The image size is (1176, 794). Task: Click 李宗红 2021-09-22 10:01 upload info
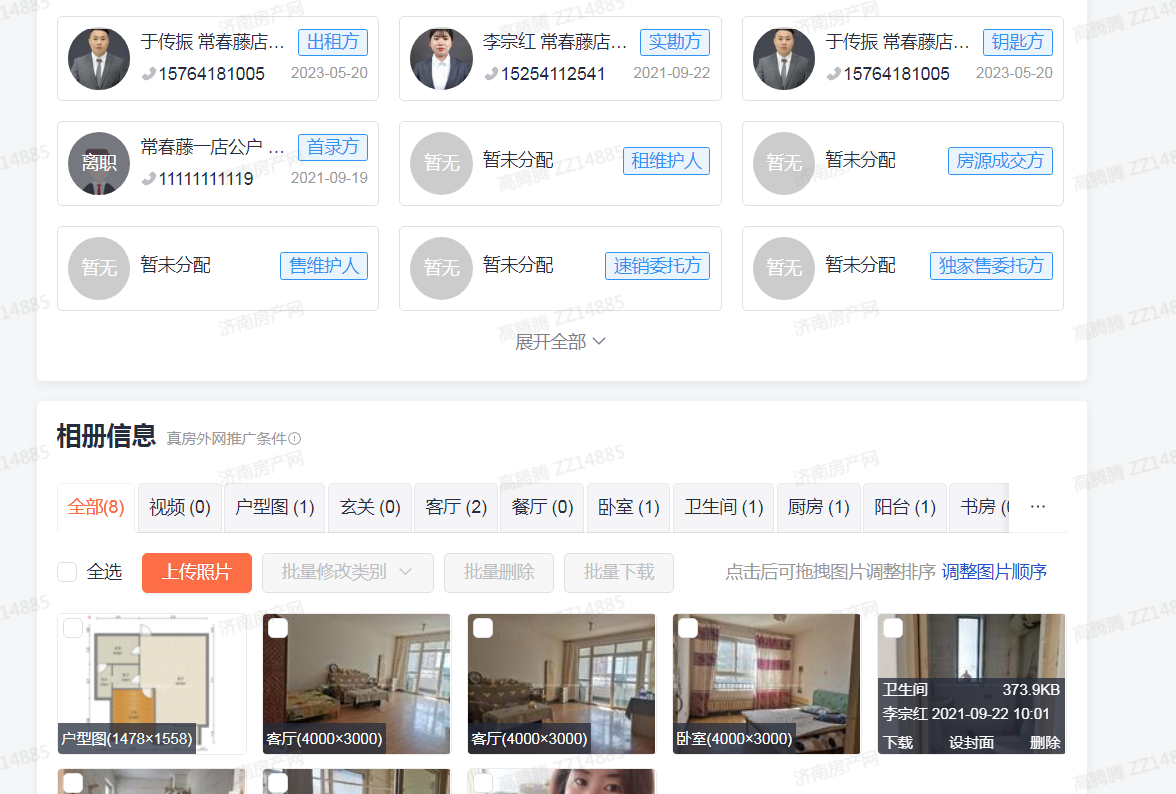coord(966,714)
